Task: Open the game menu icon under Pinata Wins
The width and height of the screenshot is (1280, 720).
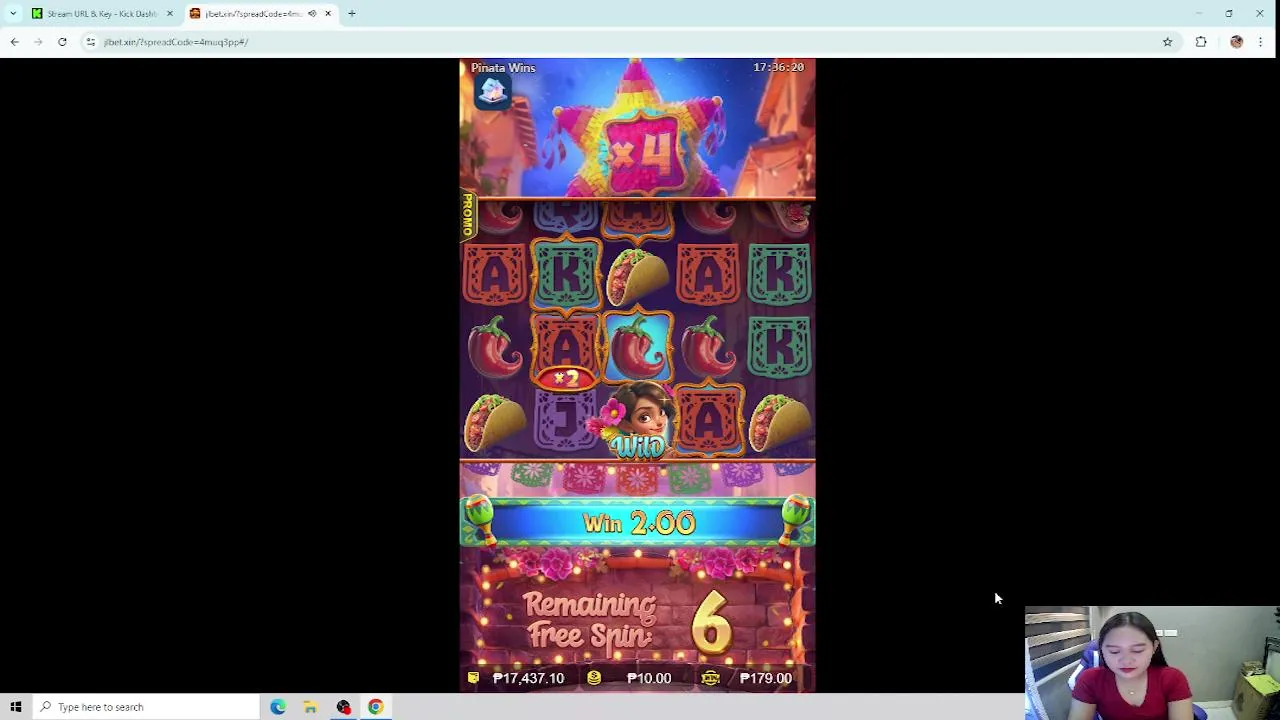Action: point(492,92)
